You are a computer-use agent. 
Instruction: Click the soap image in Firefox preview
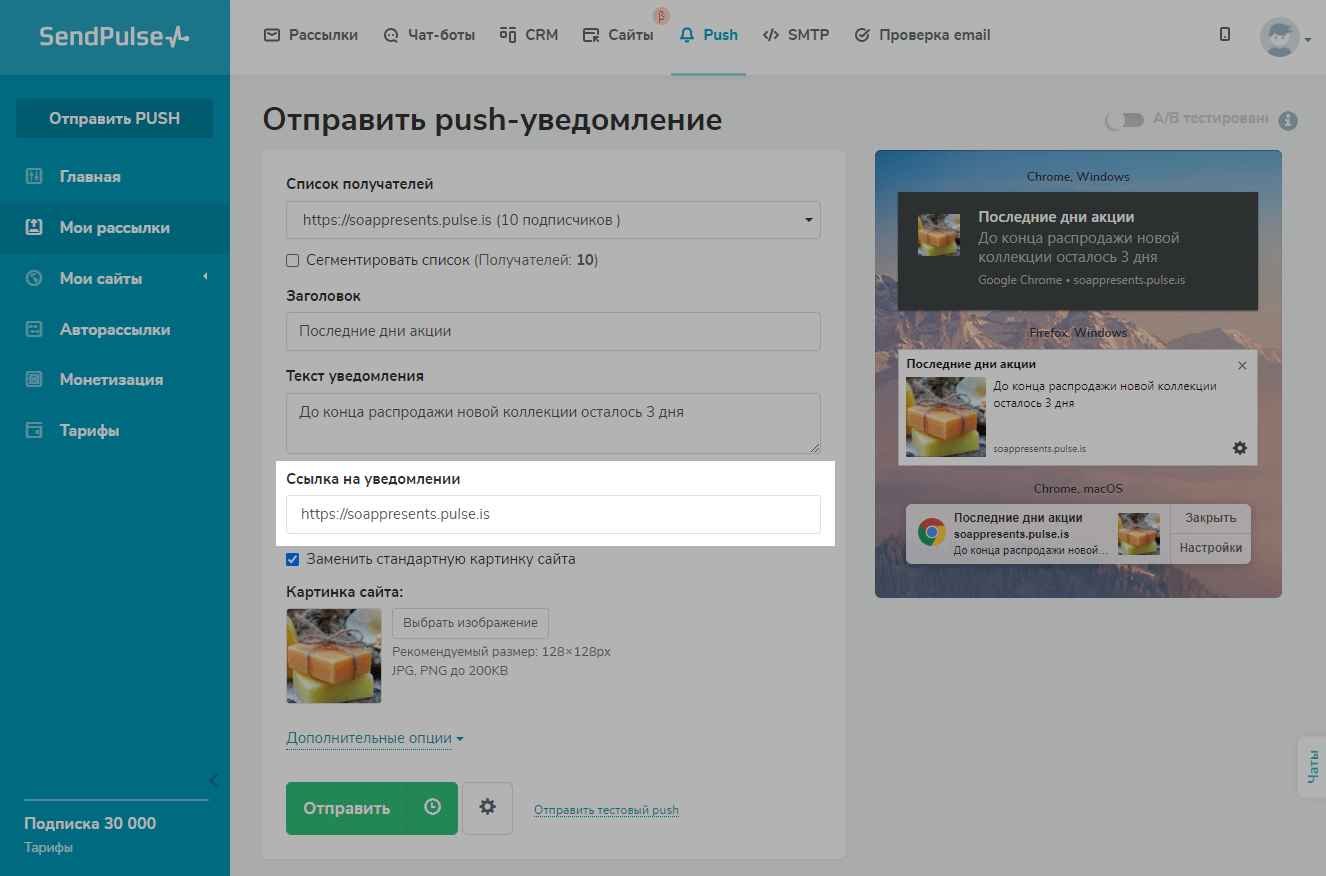pyautogui.click(x=946, y=417)
